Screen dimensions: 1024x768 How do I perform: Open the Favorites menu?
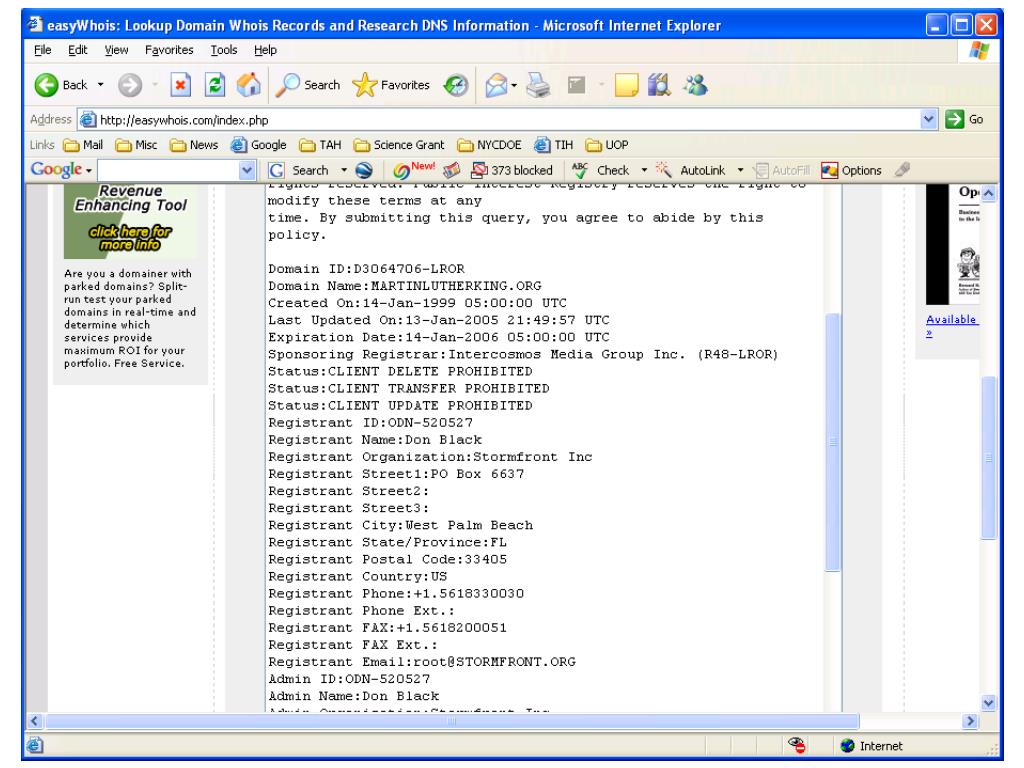tap(169, 50)
